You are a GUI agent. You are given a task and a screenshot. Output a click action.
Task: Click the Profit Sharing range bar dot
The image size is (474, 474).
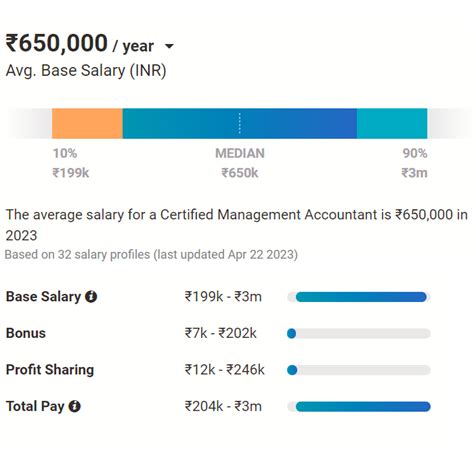[292, 370]
